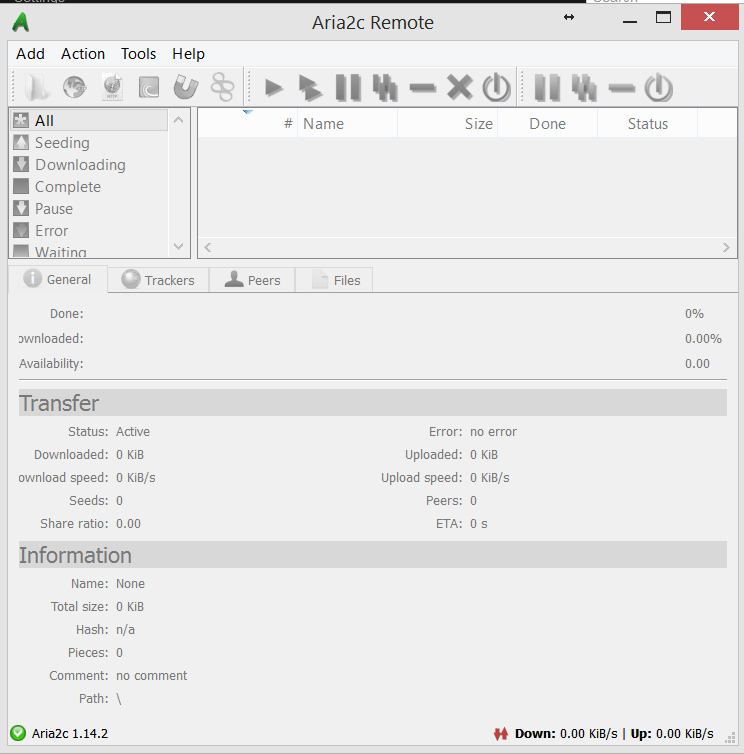744x754 pixels.
Task: Select the Seeding filter in sidebar
Action: (62, 143)
